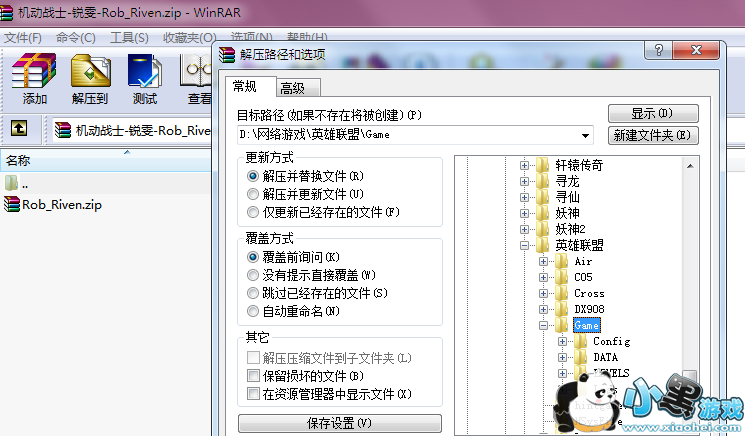Click the dialog help question mark button
This screenshot has height=436, width=745.
pyautogui.click(x=658, y=50)
